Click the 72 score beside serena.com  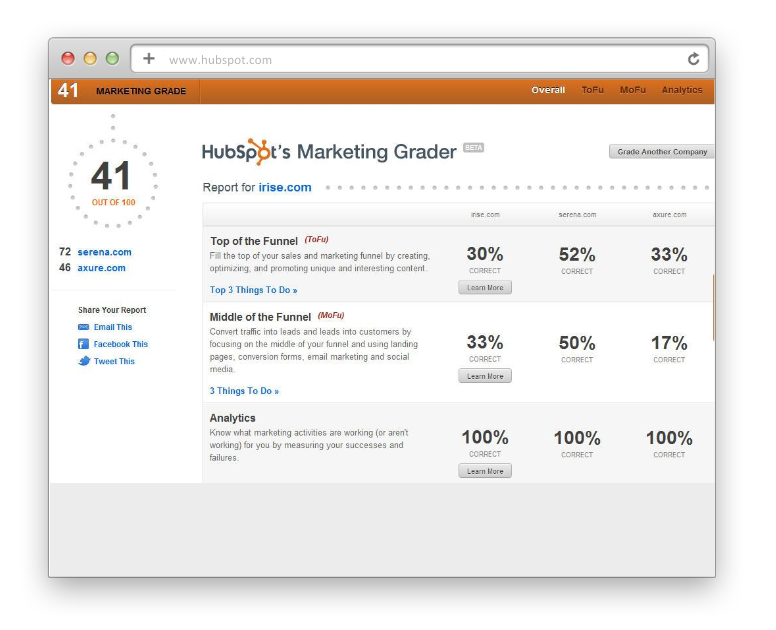point(65,252)
